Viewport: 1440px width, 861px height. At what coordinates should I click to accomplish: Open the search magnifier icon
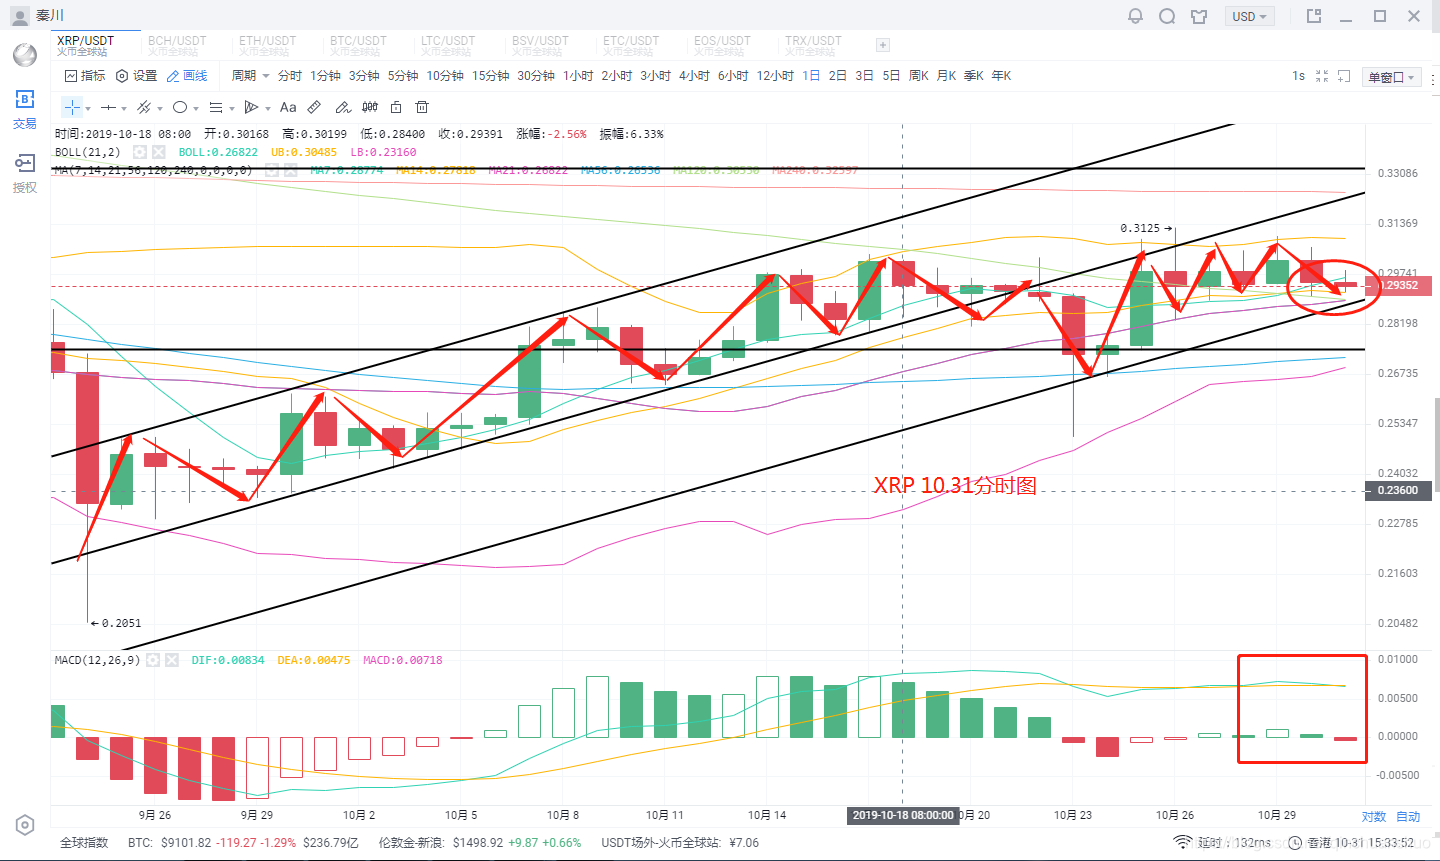point(1167,16)
